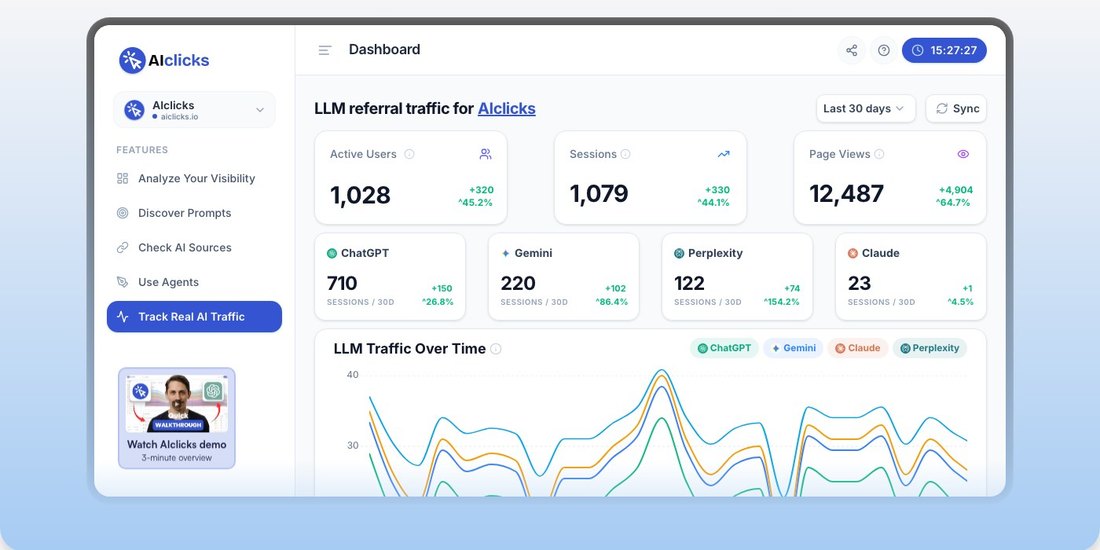Click the Active Users people icon
This screenshot has width=1100, height=550.
[485, 154]
